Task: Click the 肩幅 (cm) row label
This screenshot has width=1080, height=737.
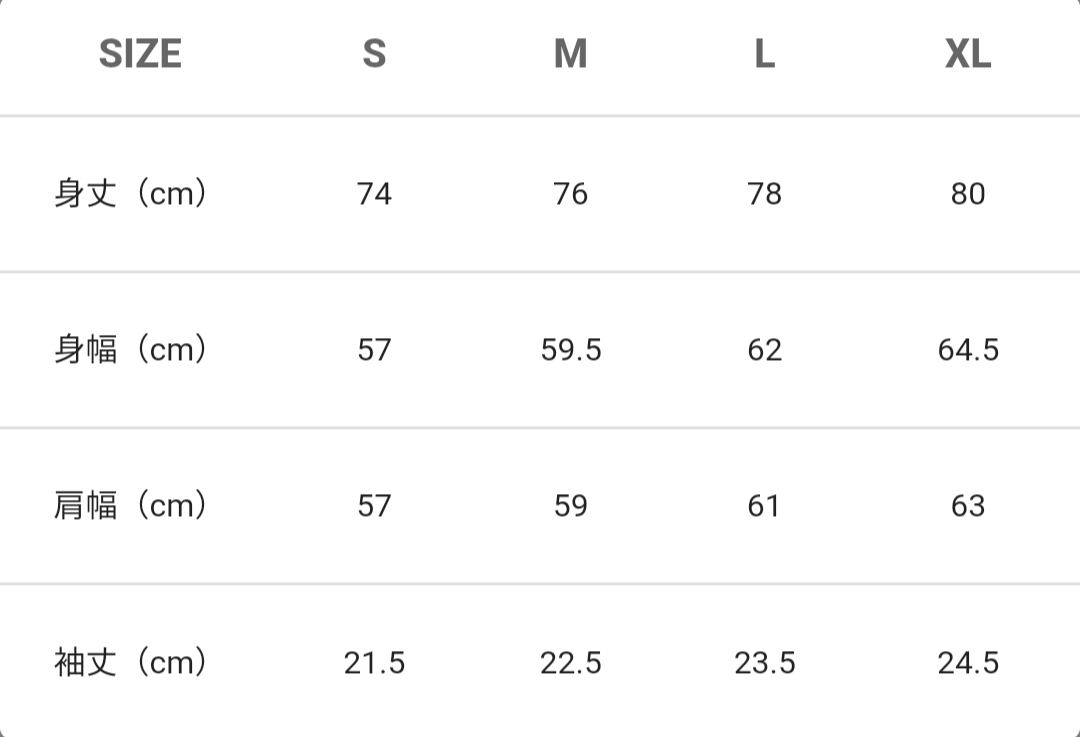Action: click(130, 506)
